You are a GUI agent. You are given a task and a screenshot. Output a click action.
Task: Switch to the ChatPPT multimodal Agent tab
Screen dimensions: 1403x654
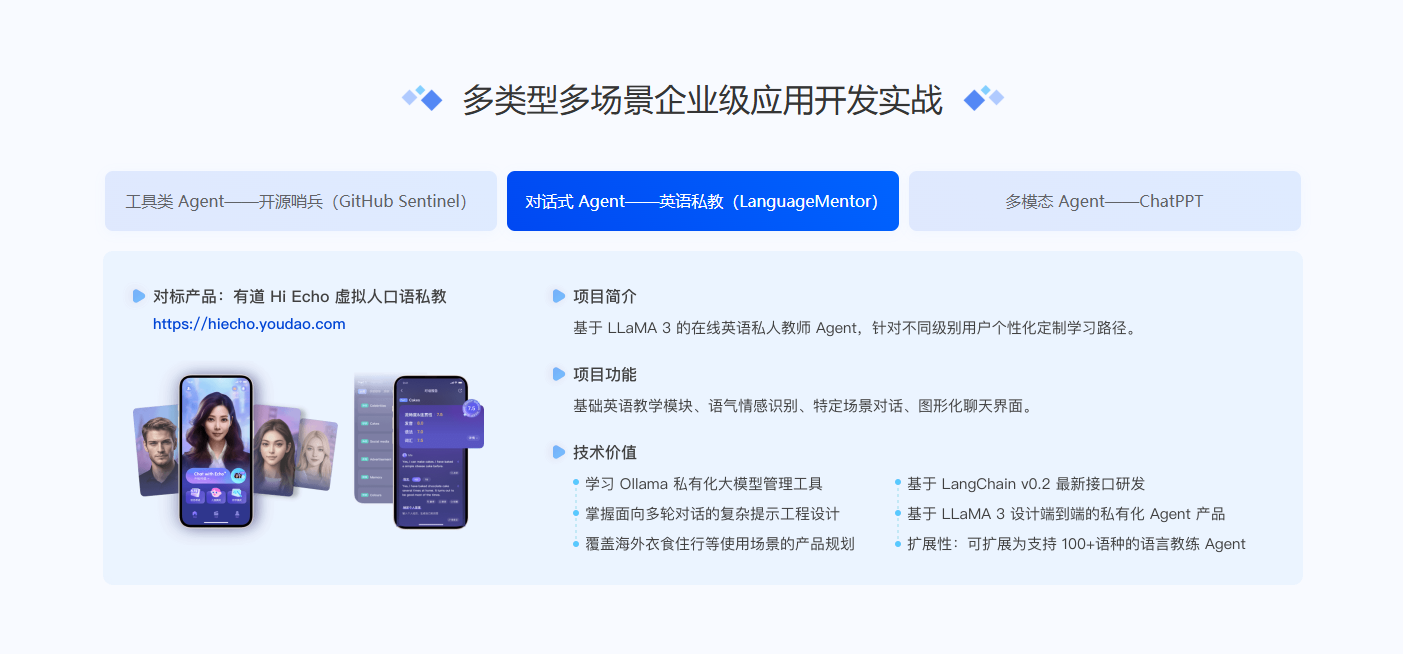point(1104,201)
